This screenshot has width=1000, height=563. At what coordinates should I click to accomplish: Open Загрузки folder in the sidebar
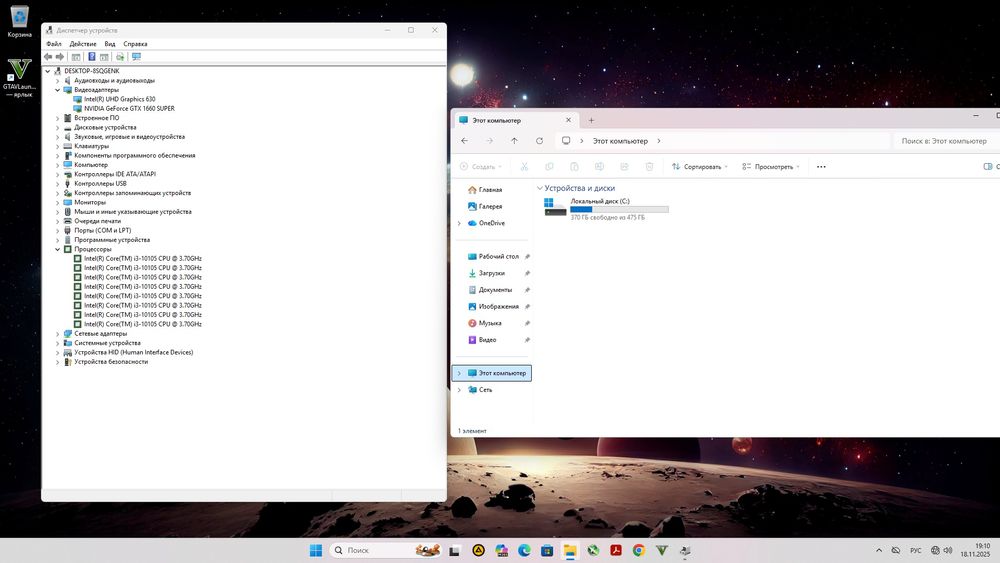[x=491, y=273]
